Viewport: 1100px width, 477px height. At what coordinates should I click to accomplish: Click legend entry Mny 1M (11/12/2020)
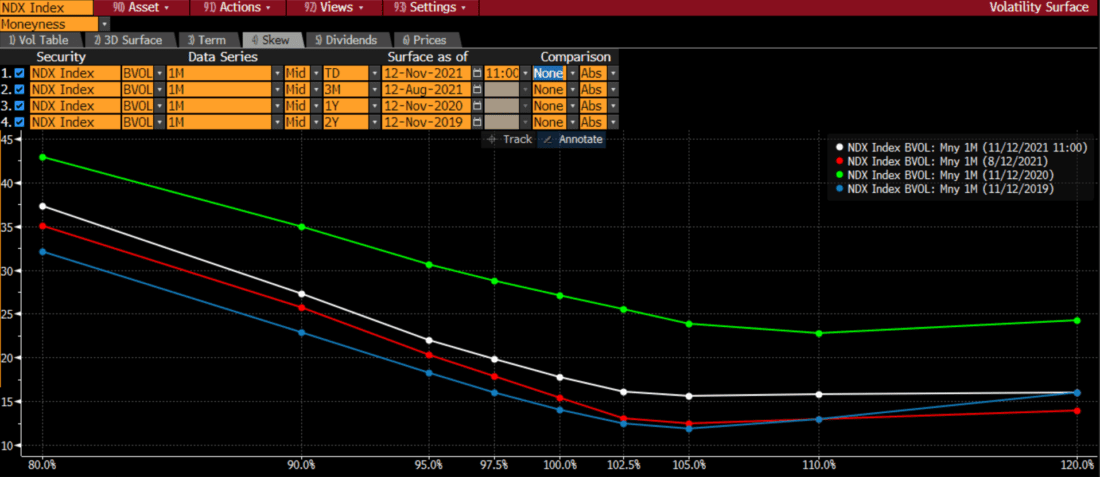tap(950, 175)
